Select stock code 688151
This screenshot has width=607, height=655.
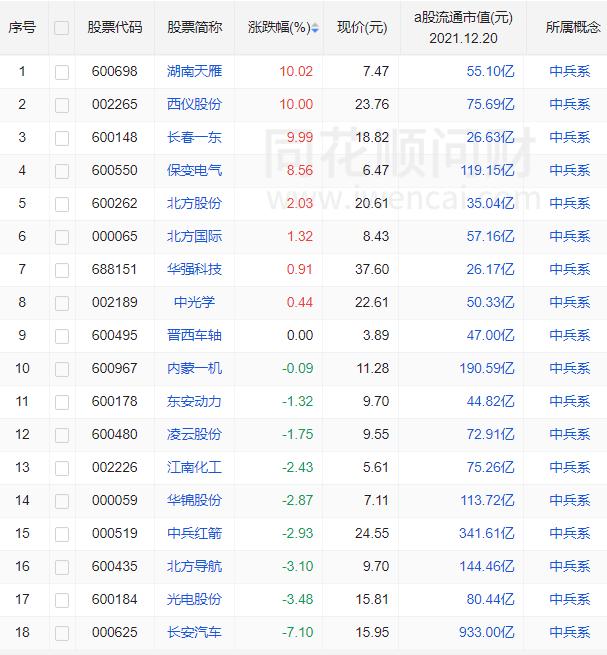tap(115, 269)
